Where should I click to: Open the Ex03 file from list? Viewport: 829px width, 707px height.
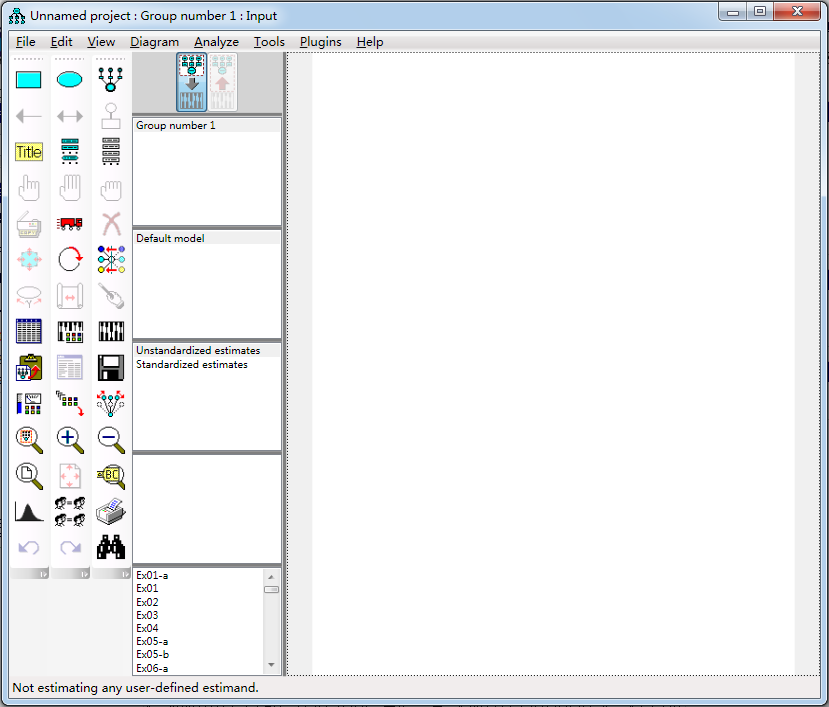click(x=148, y=615)
